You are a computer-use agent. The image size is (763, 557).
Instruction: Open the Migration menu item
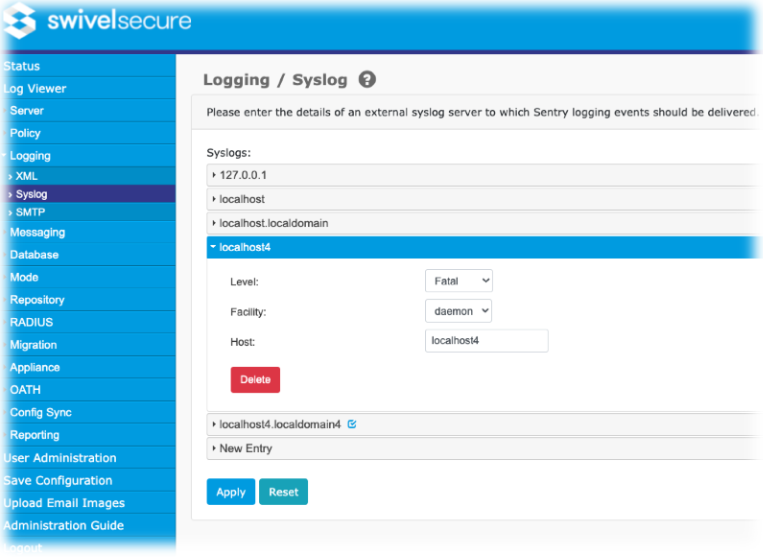(x=88, y=344)
